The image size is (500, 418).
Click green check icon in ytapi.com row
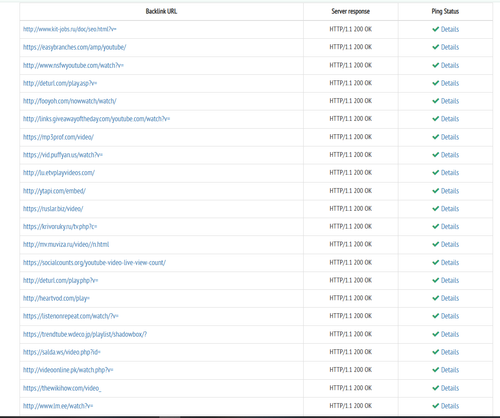(435, 191)
